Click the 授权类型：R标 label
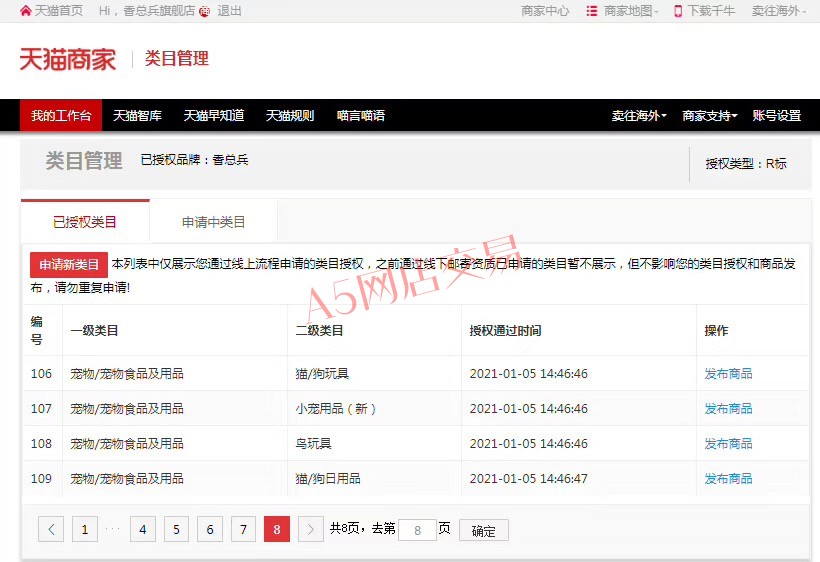The width and height of the screenshot is (820, 562). point(746,164)
